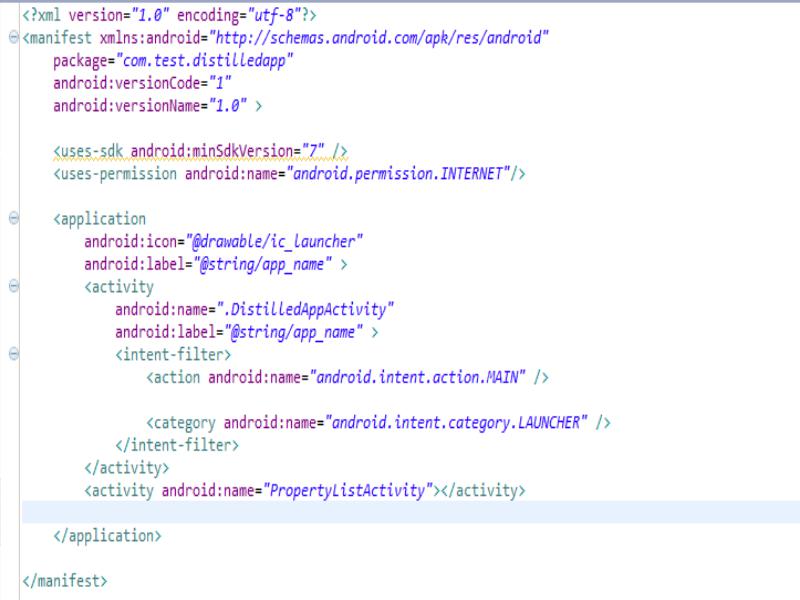Collapse the first activity element fold marker

tap(14, 286)
